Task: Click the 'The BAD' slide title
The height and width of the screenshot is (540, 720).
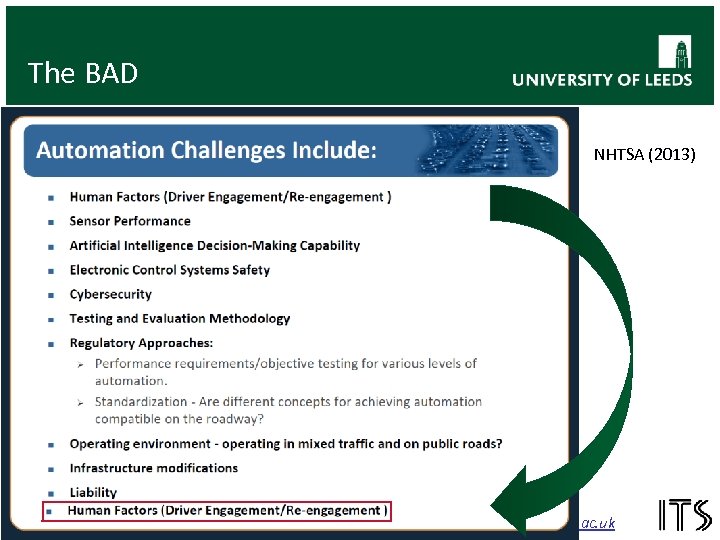Action: [x=83, y=73]
